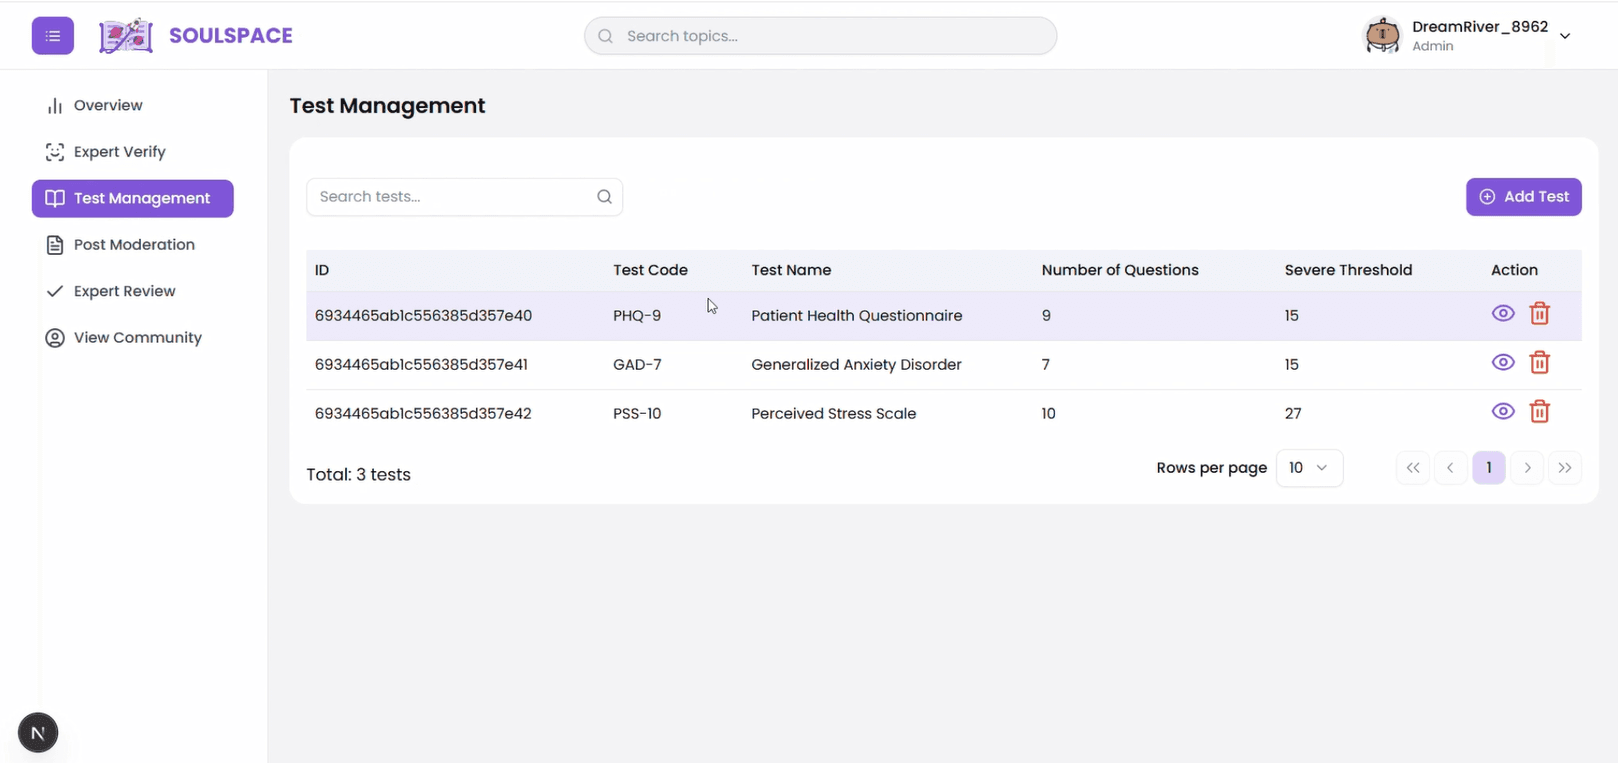Image resolution: width=1618 pixels, height=763 pixels.
Task: Click the View Community person icon
Action: (55, 338)
